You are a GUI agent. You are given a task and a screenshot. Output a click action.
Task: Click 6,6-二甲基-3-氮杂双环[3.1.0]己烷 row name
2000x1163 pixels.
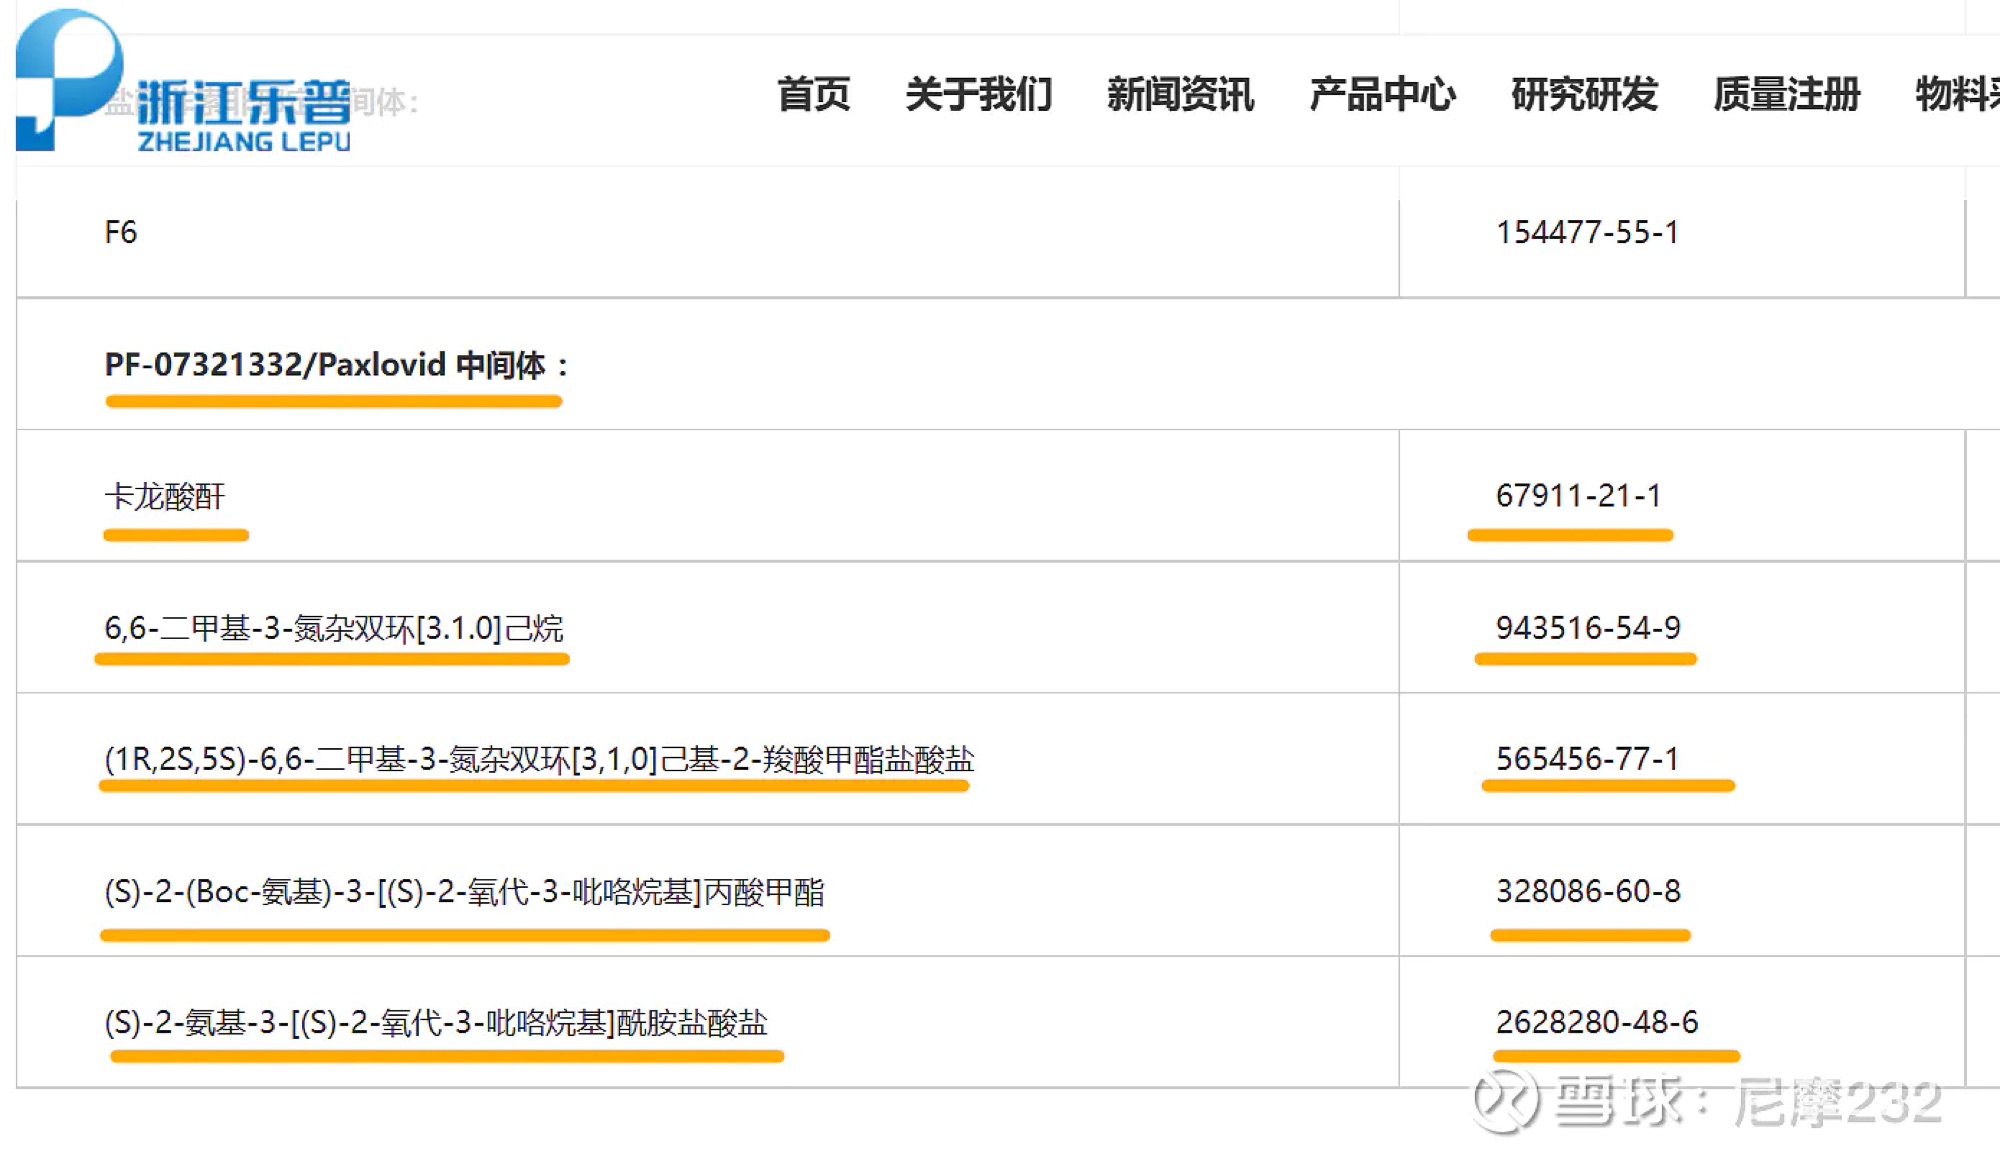(x=334, y=628)
